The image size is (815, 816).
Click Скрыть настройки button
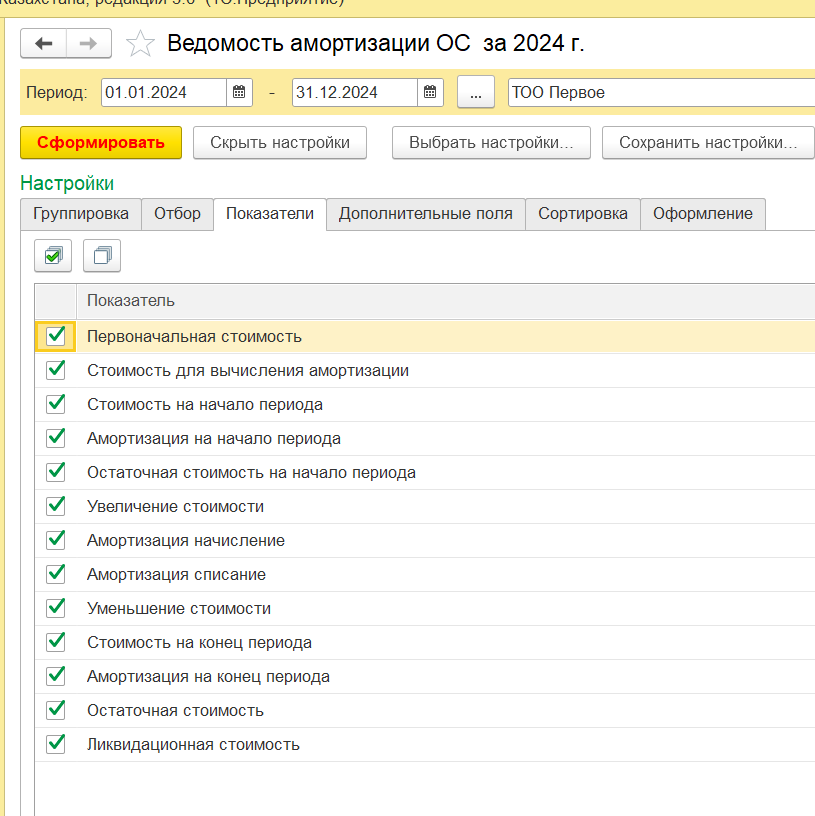(279, 143)
